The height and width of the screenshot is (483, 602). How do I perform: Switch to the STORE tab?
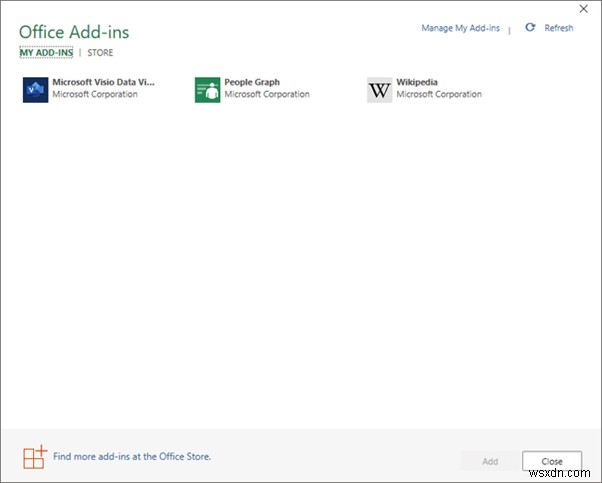point(100,53)
